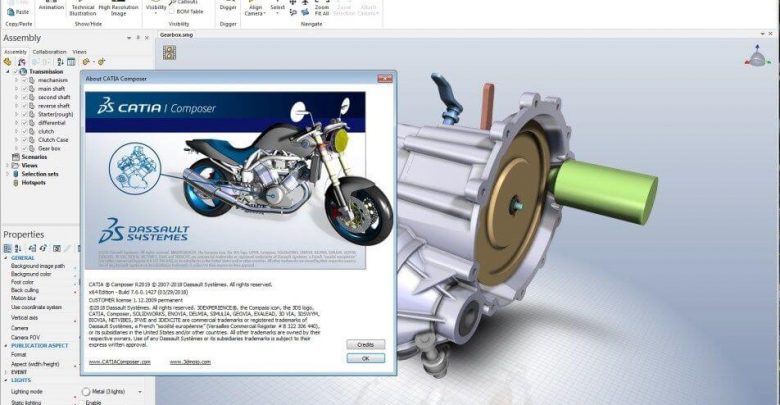
Task: Open the Visibility dropdown in the ribbon
Action: 156,8
